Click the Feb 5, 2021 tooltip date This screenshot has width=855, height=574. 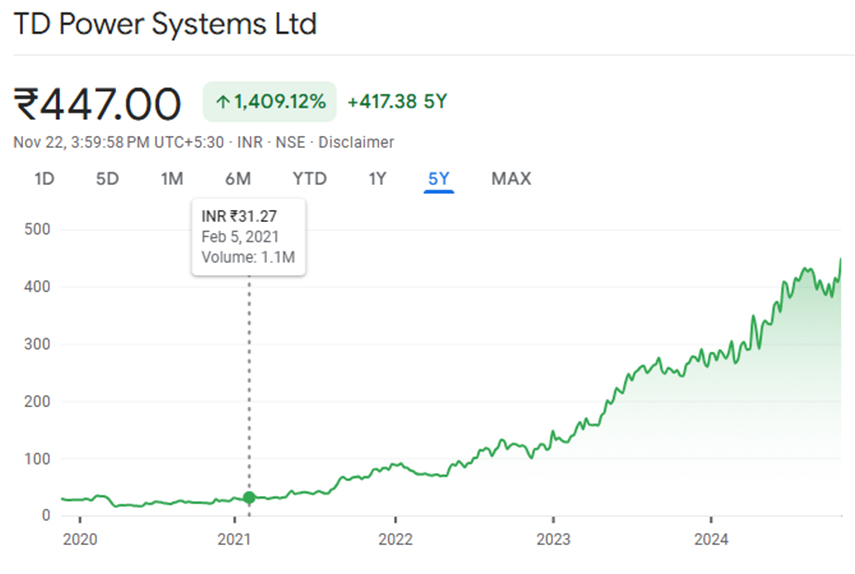240,237
